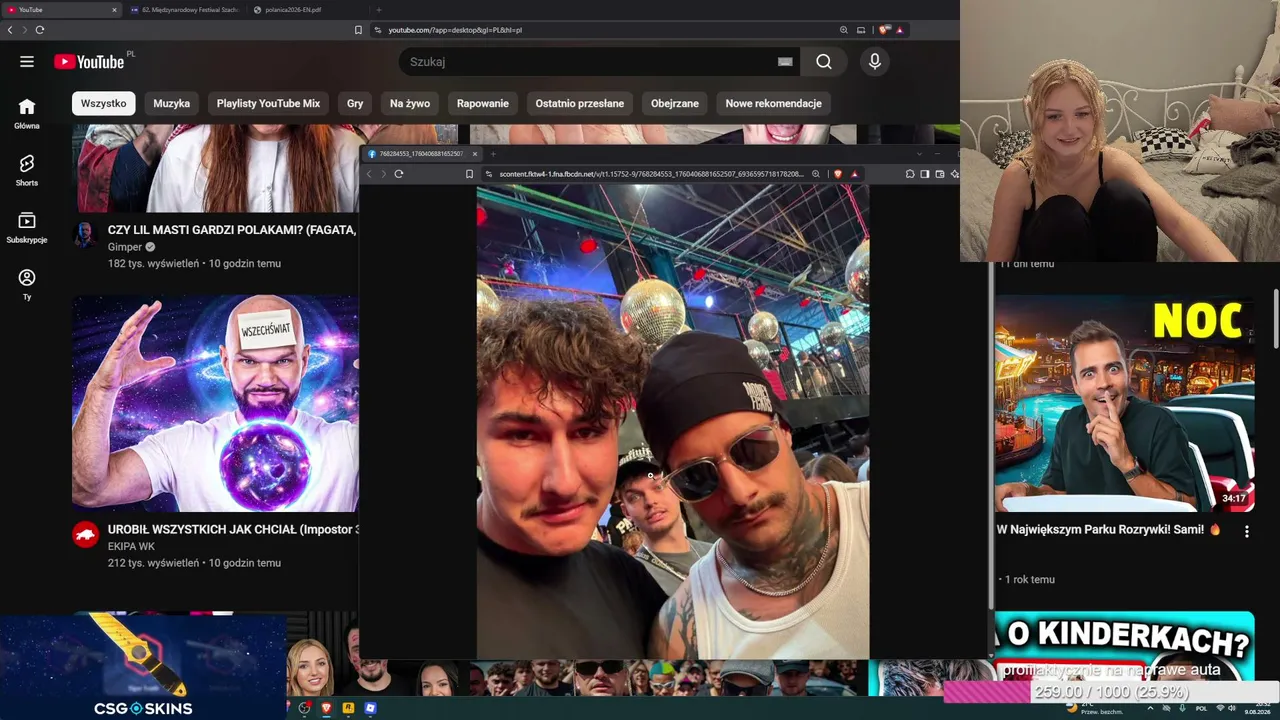
Task: Click the fbcdn window address bar URL
Action: point(652,174)
